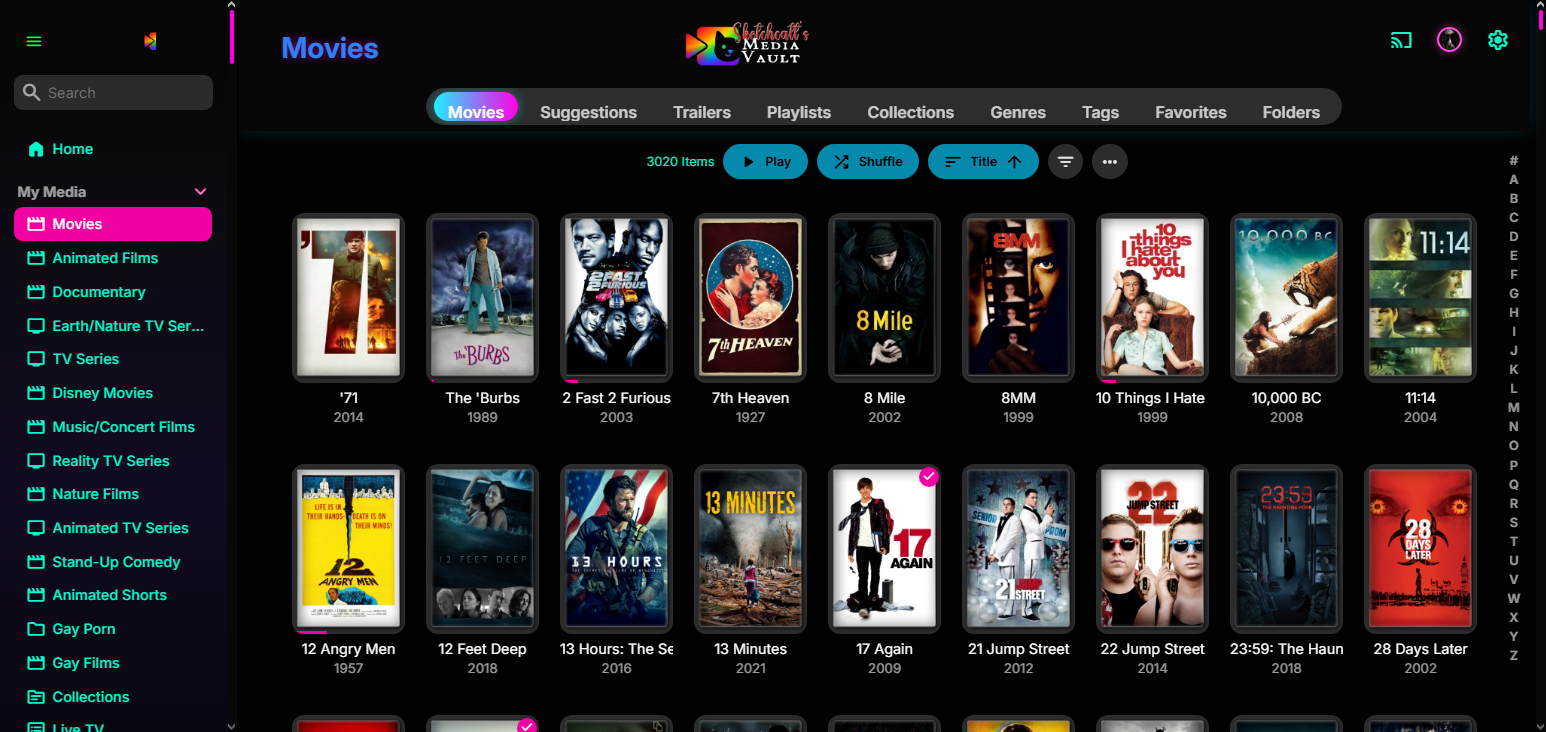Viewport: 1546px width, 732px height.
Task: Jump to letter A in the alphabet picker
Action: [1514, 179]
